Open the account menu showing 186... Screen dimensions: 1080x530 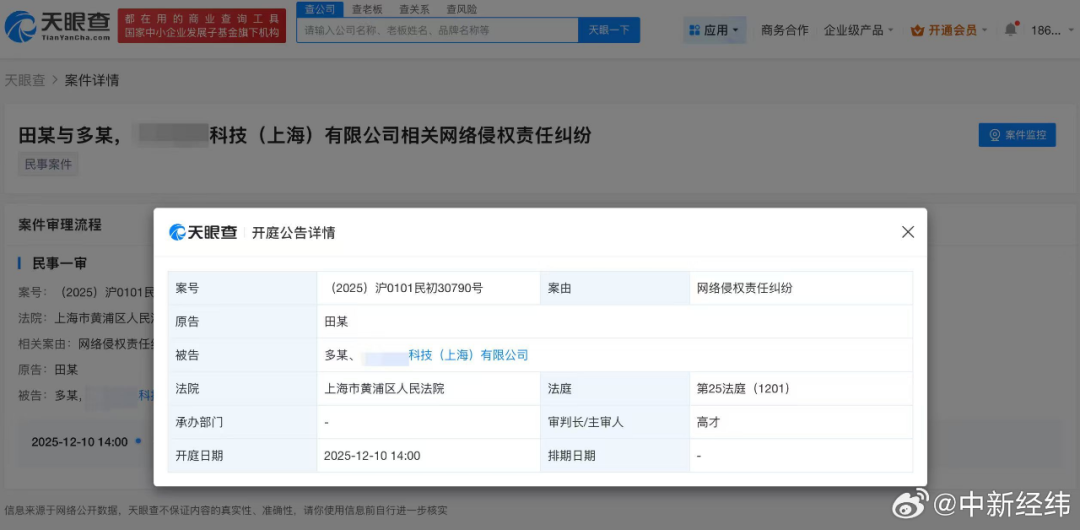pos(1049,30)
